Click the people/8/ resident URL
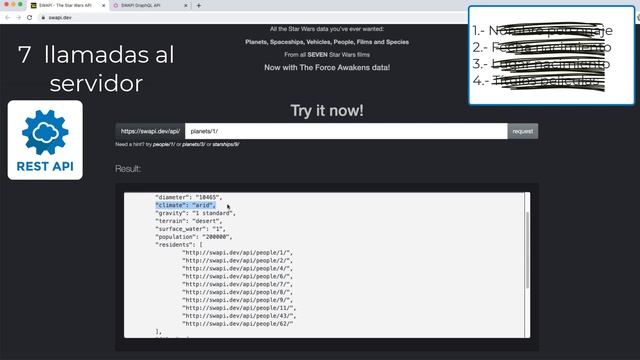This screenshot has width=640, height=360. (x=237, y=292)
